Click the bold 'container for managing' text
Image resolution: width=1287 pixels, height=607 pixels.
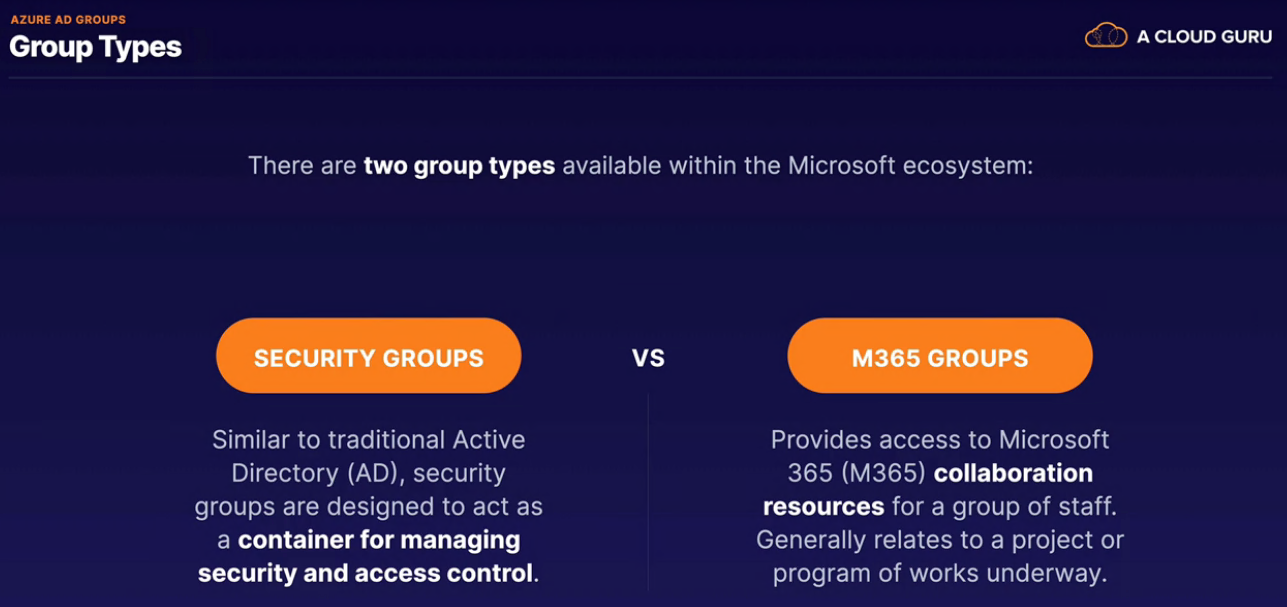[379, 540]
